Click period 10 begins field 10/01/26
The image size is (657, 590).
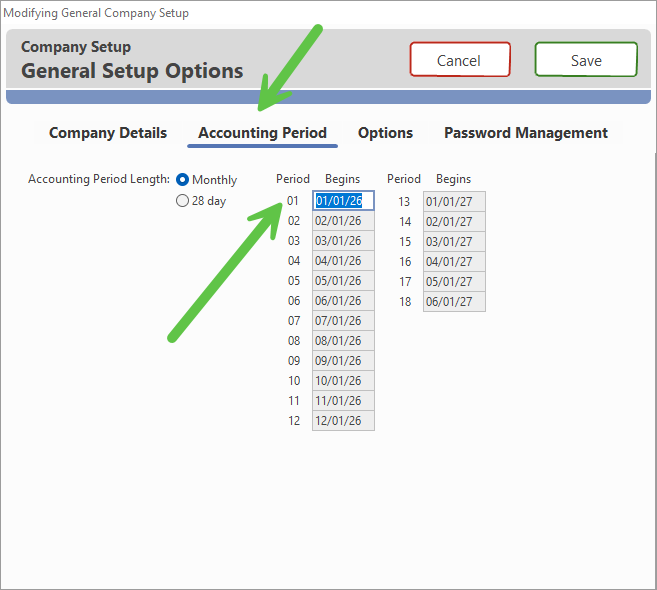click(x=343, y=381)
